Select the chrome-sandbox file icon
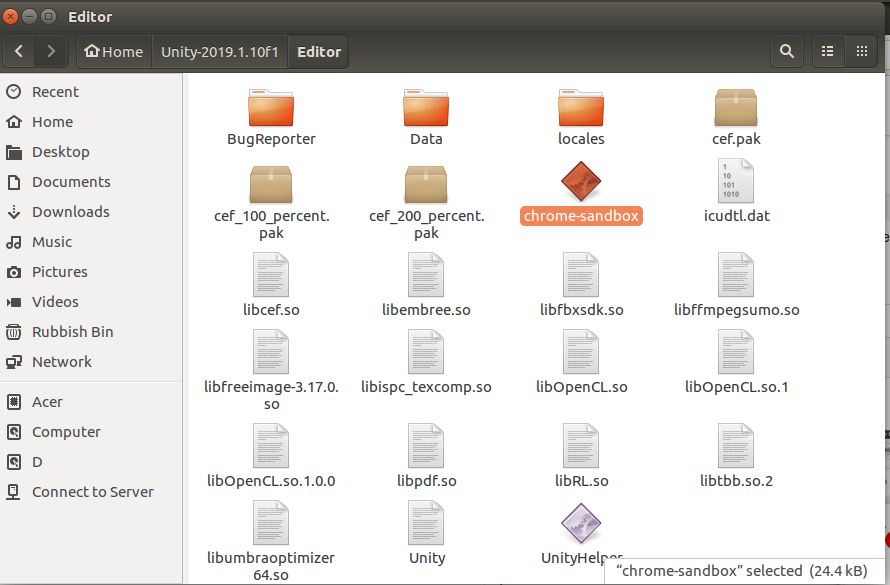This screenshot has width=890, height=585. pyautogui.click(x=581, y=181)
